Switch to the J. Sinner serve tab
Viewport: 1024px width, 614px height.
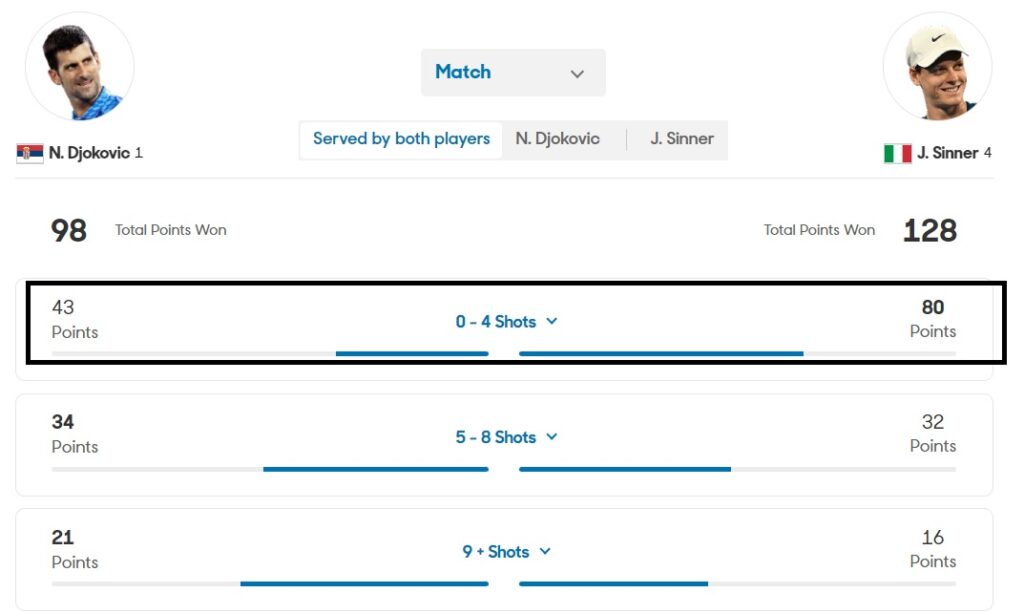[x=681, y=139]
